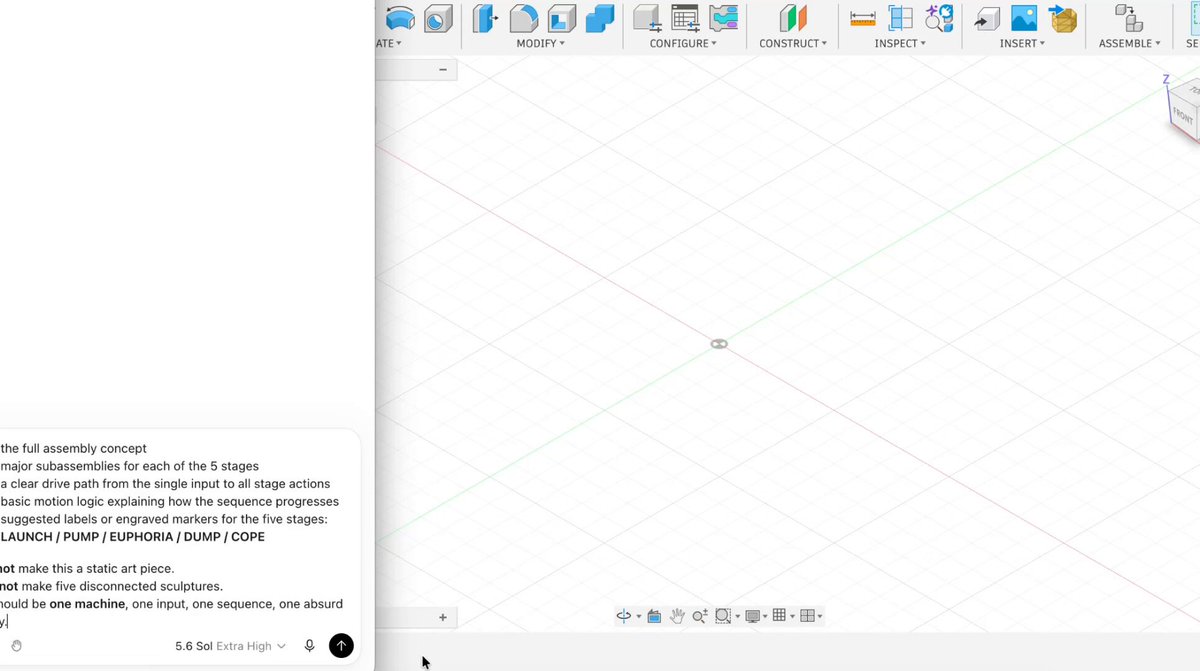Open the CONFIGURE dropdown menu

(683, 44)
